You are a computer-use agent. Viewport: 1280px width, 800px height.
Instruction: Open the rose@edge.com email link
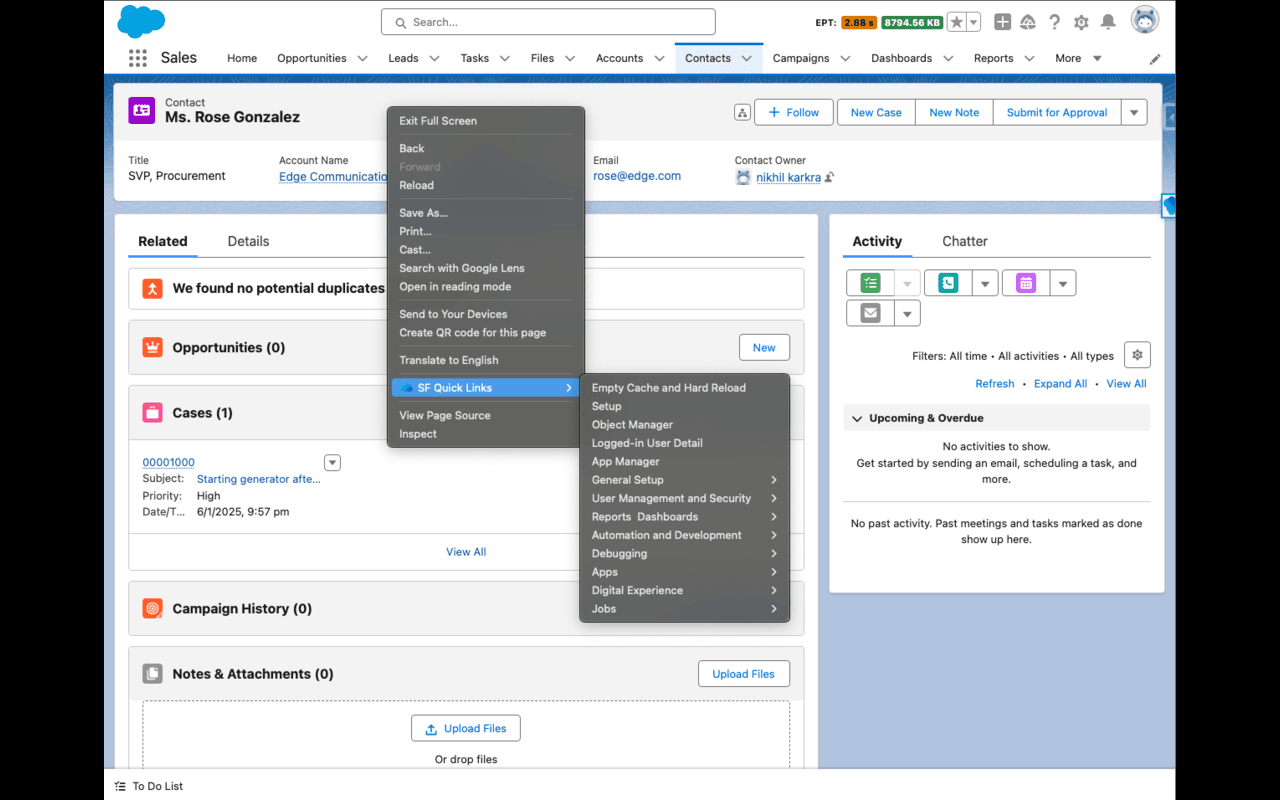click(x=637, y=176)
